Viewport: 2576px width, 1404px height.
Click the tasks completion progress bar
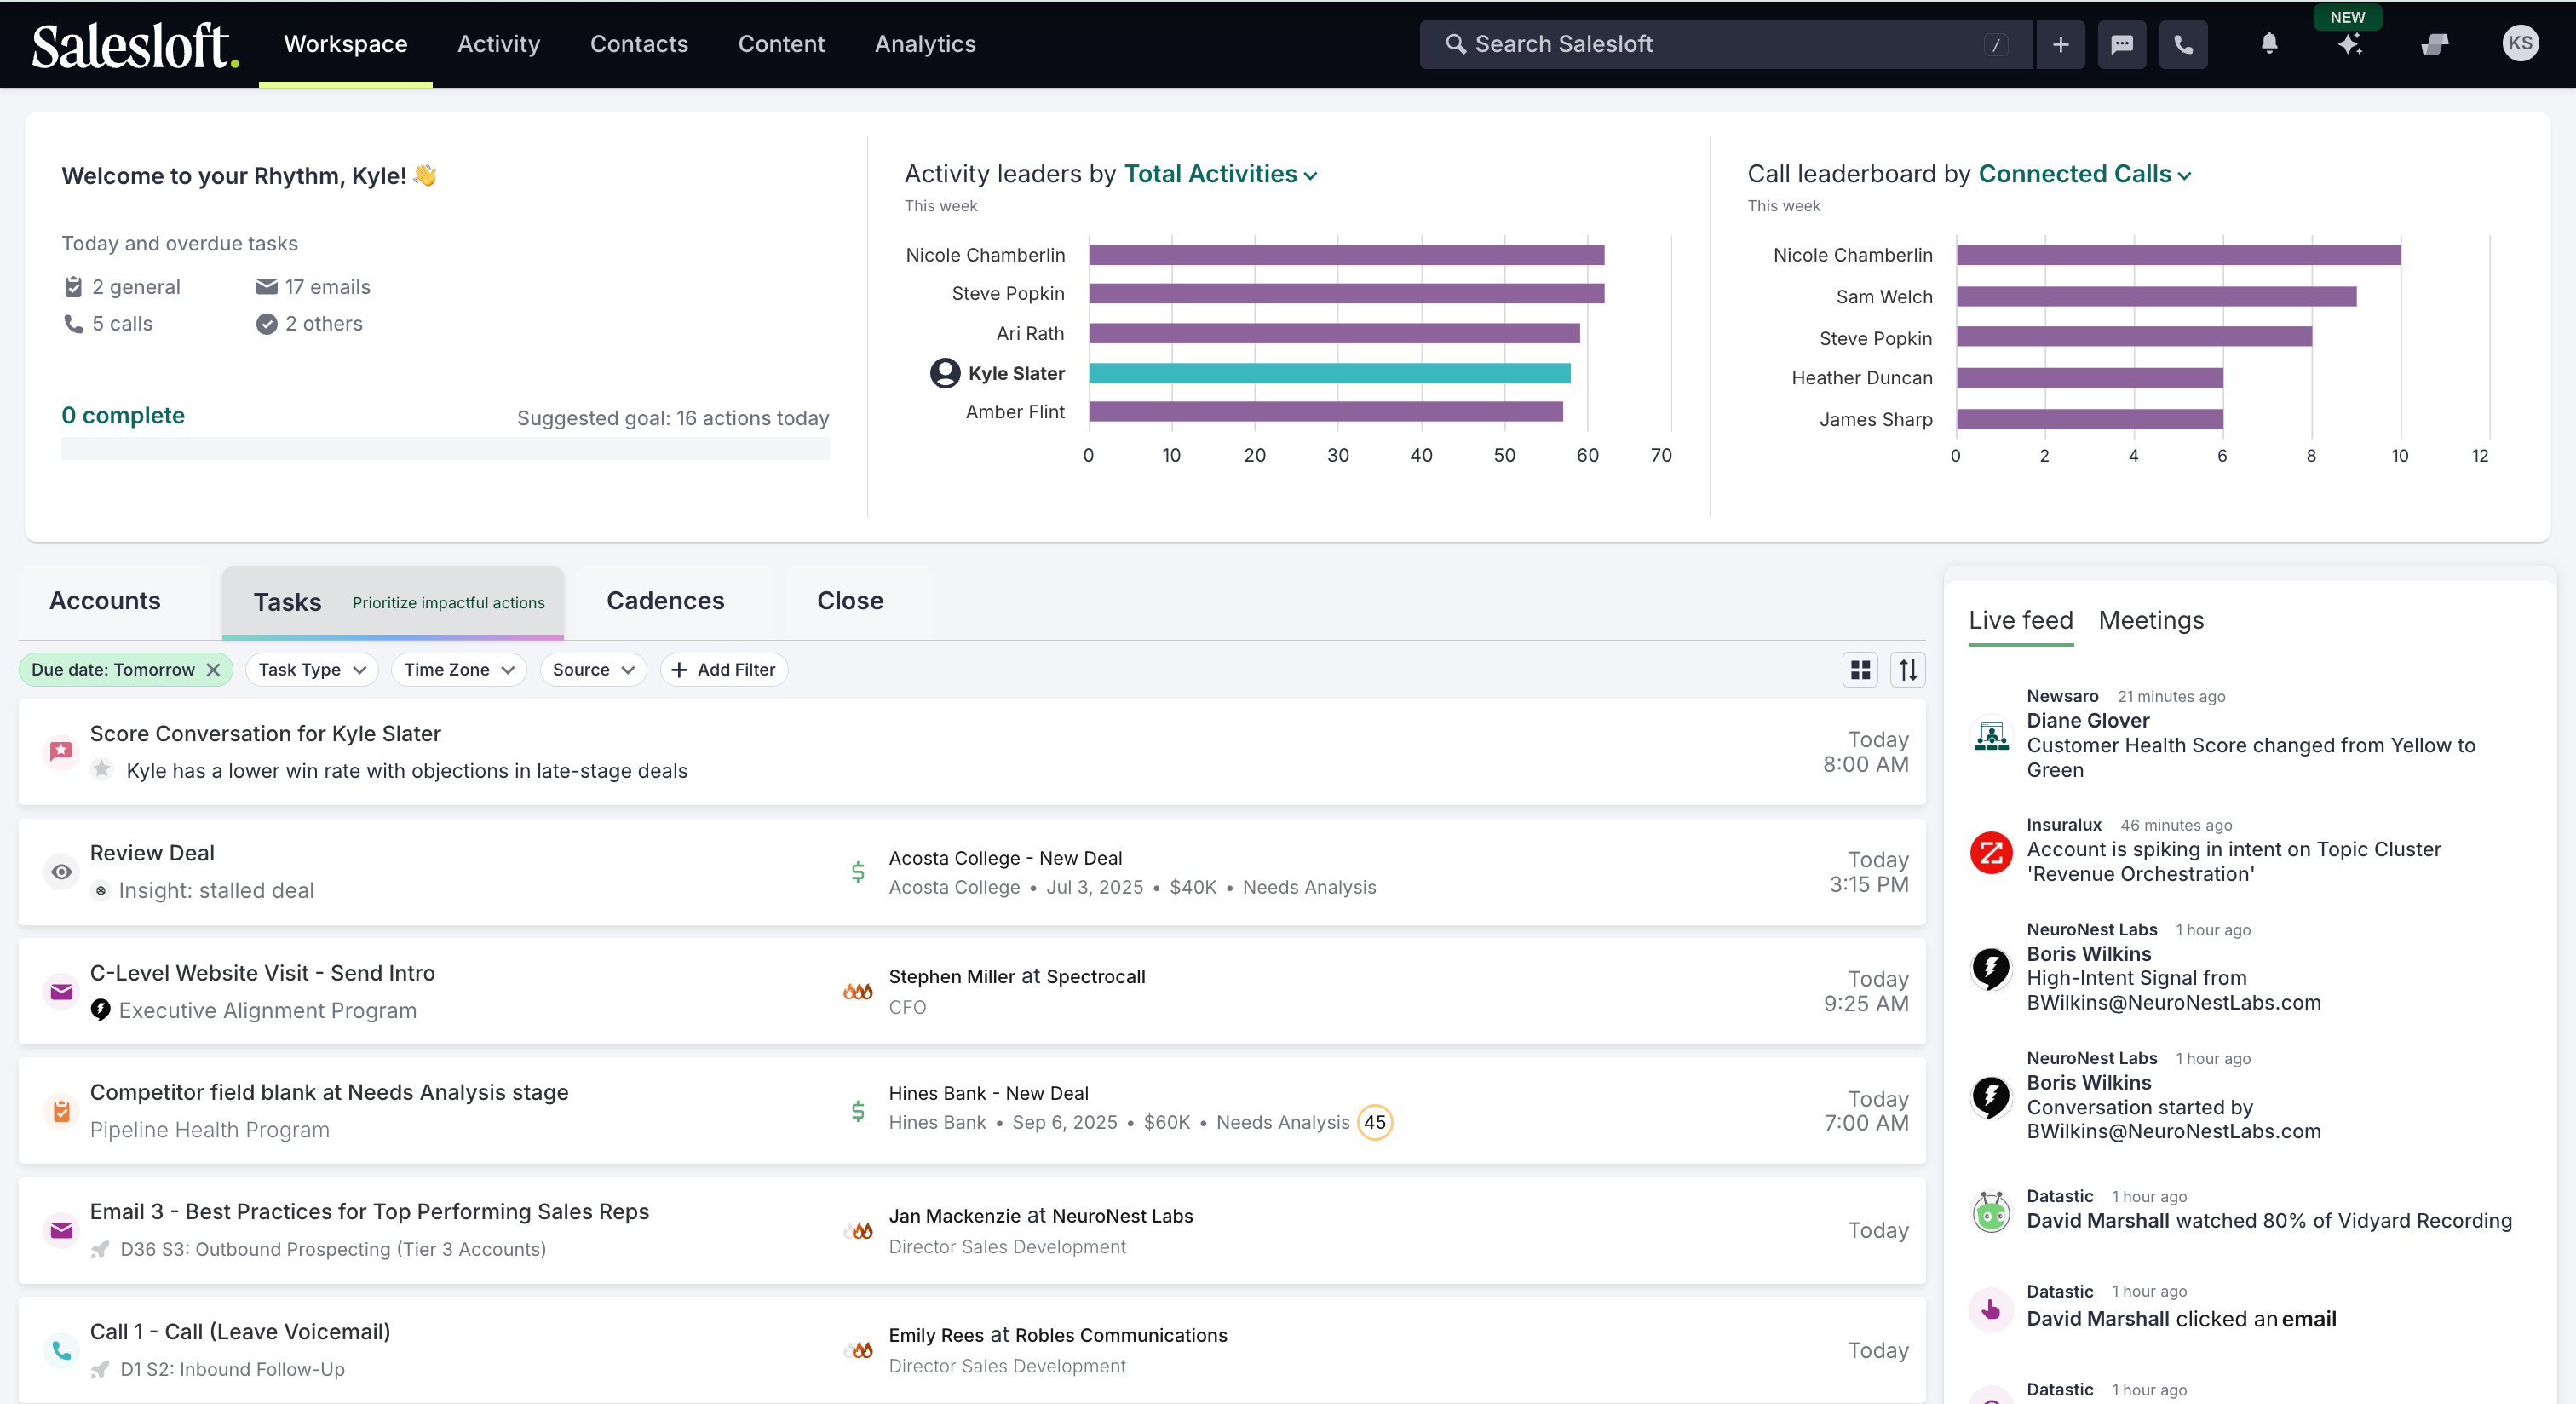click(445, 449)
